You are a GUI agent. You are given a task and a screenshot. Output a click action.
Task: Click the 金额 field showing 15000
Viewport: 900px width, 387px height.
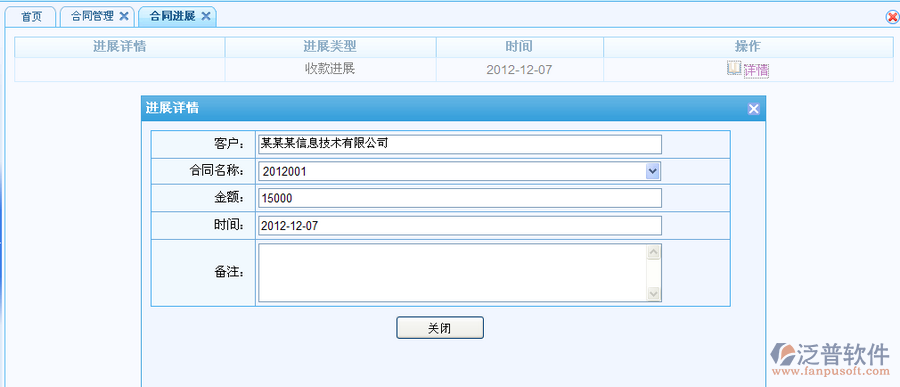460,198
